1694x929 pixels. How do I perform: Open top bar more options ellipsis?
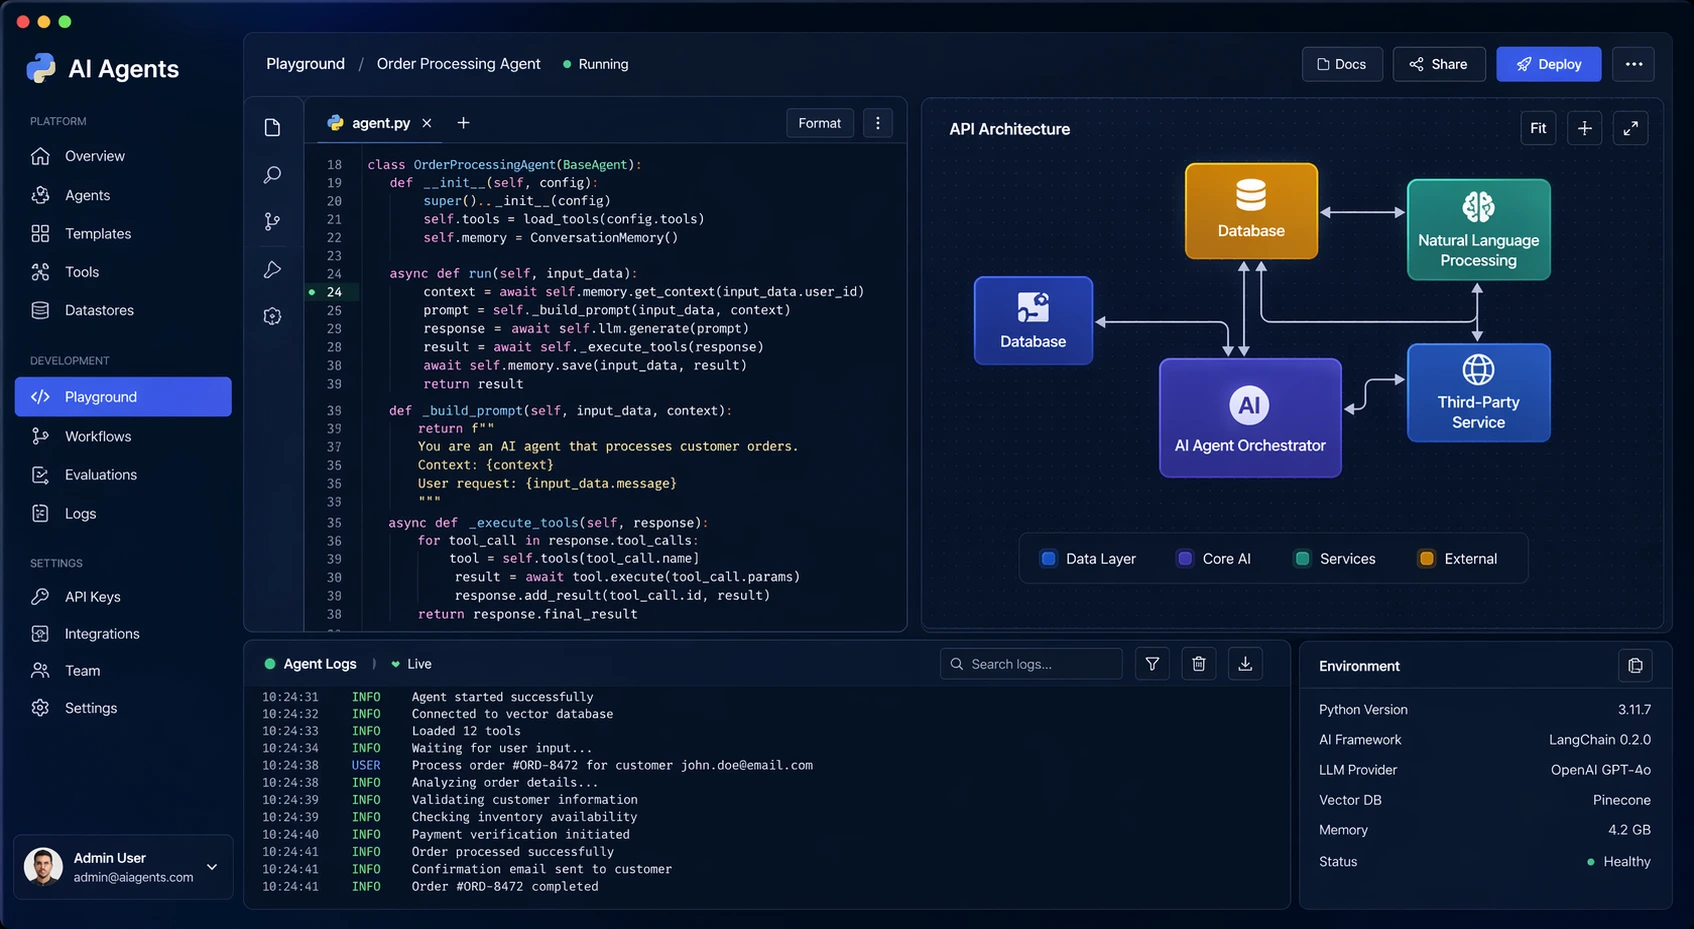coord(1634,64)
